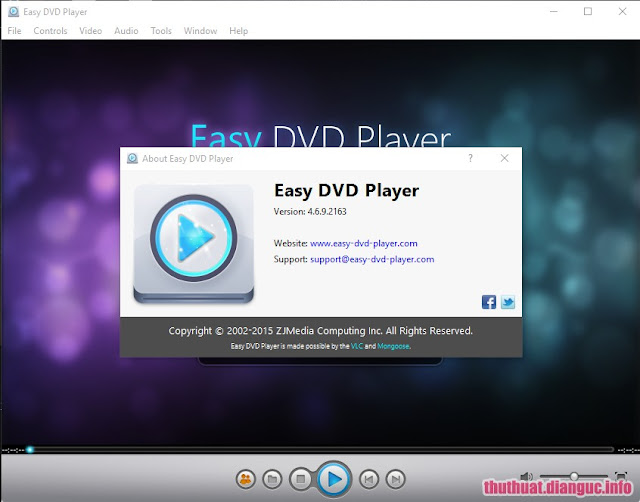Minimize the Easy DVD Player window

(553, 11)
